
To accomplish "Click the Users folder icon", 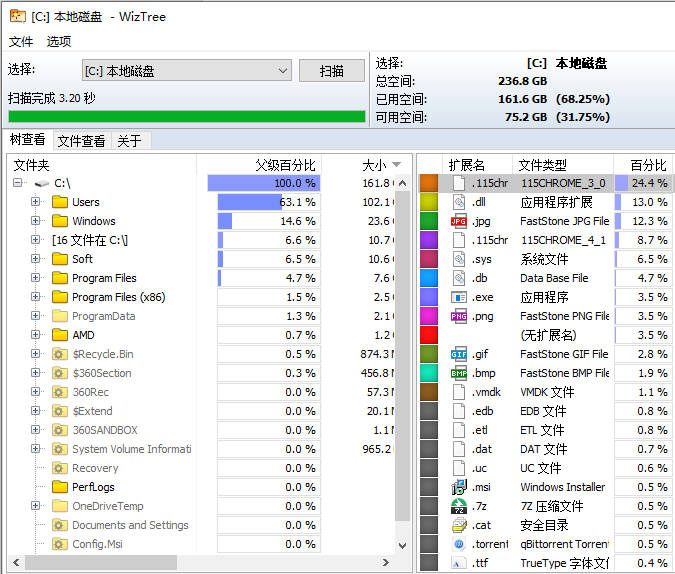I will 60,202.
